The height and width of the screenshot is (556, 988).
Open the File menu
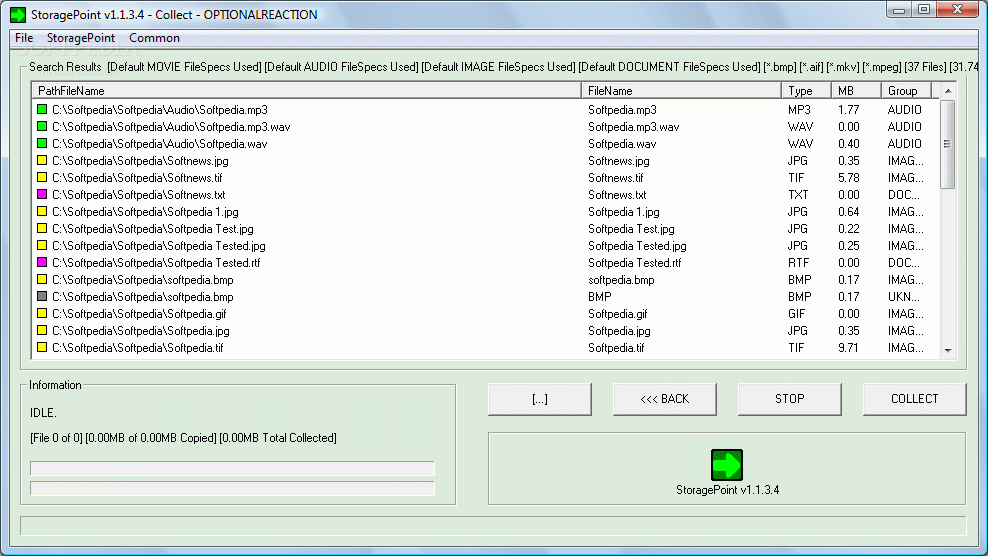pos(24,38)
